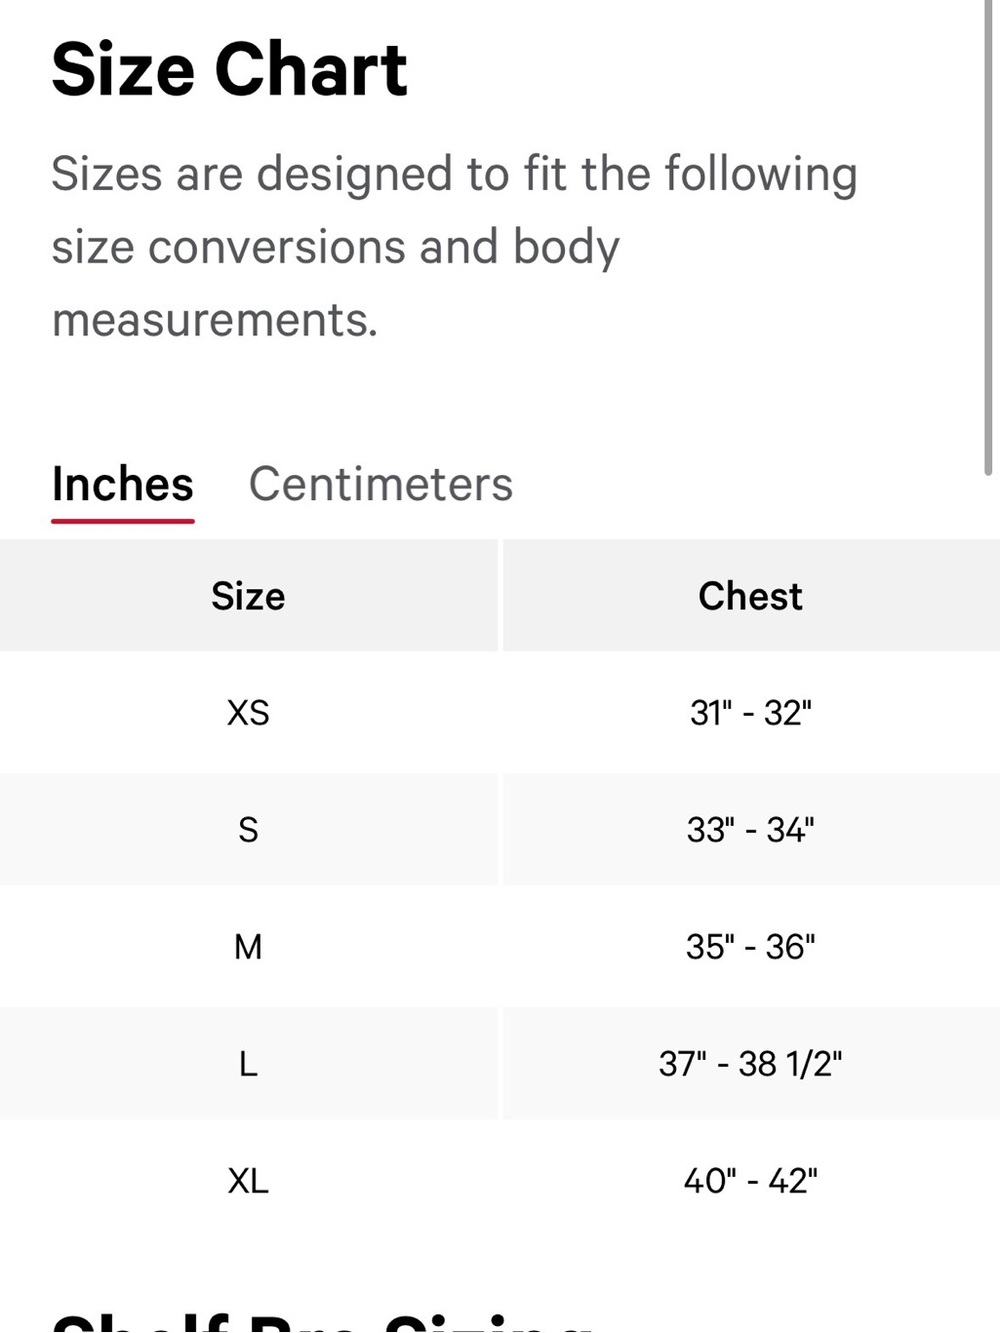Select the XS size cell
The width and height of the screenshot is (1000, 1333).
tap(248, 713)
